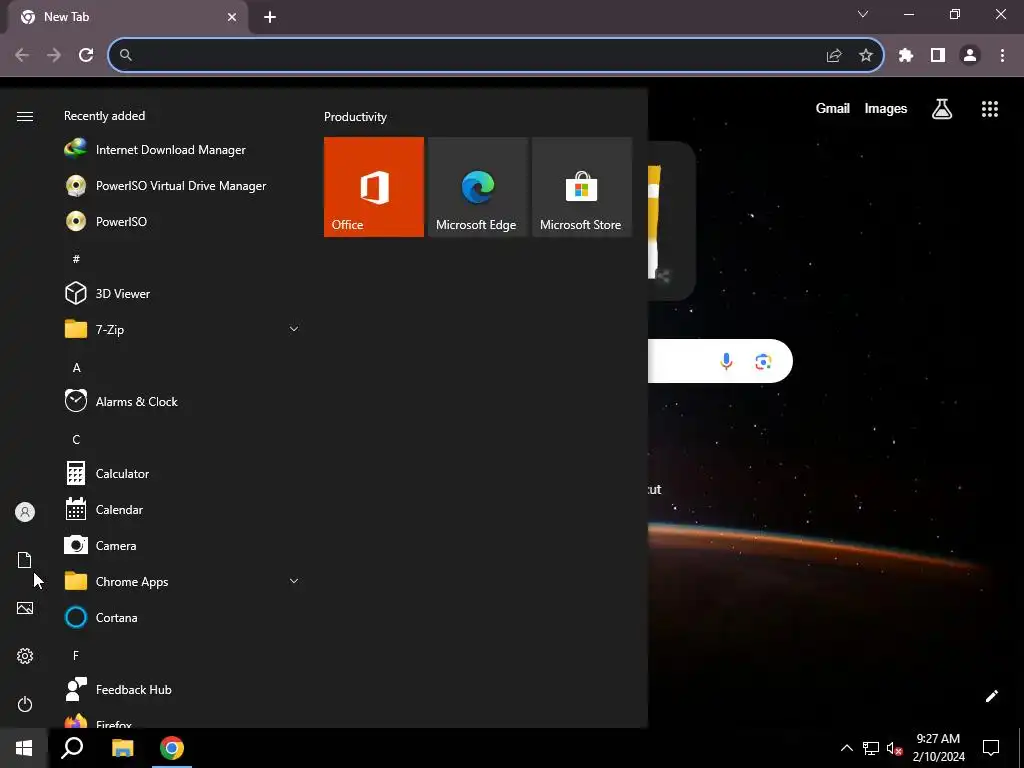The image size is (1024, 768).
Task: Open the Microsoft Store tile
Action: tap(582, 187)
